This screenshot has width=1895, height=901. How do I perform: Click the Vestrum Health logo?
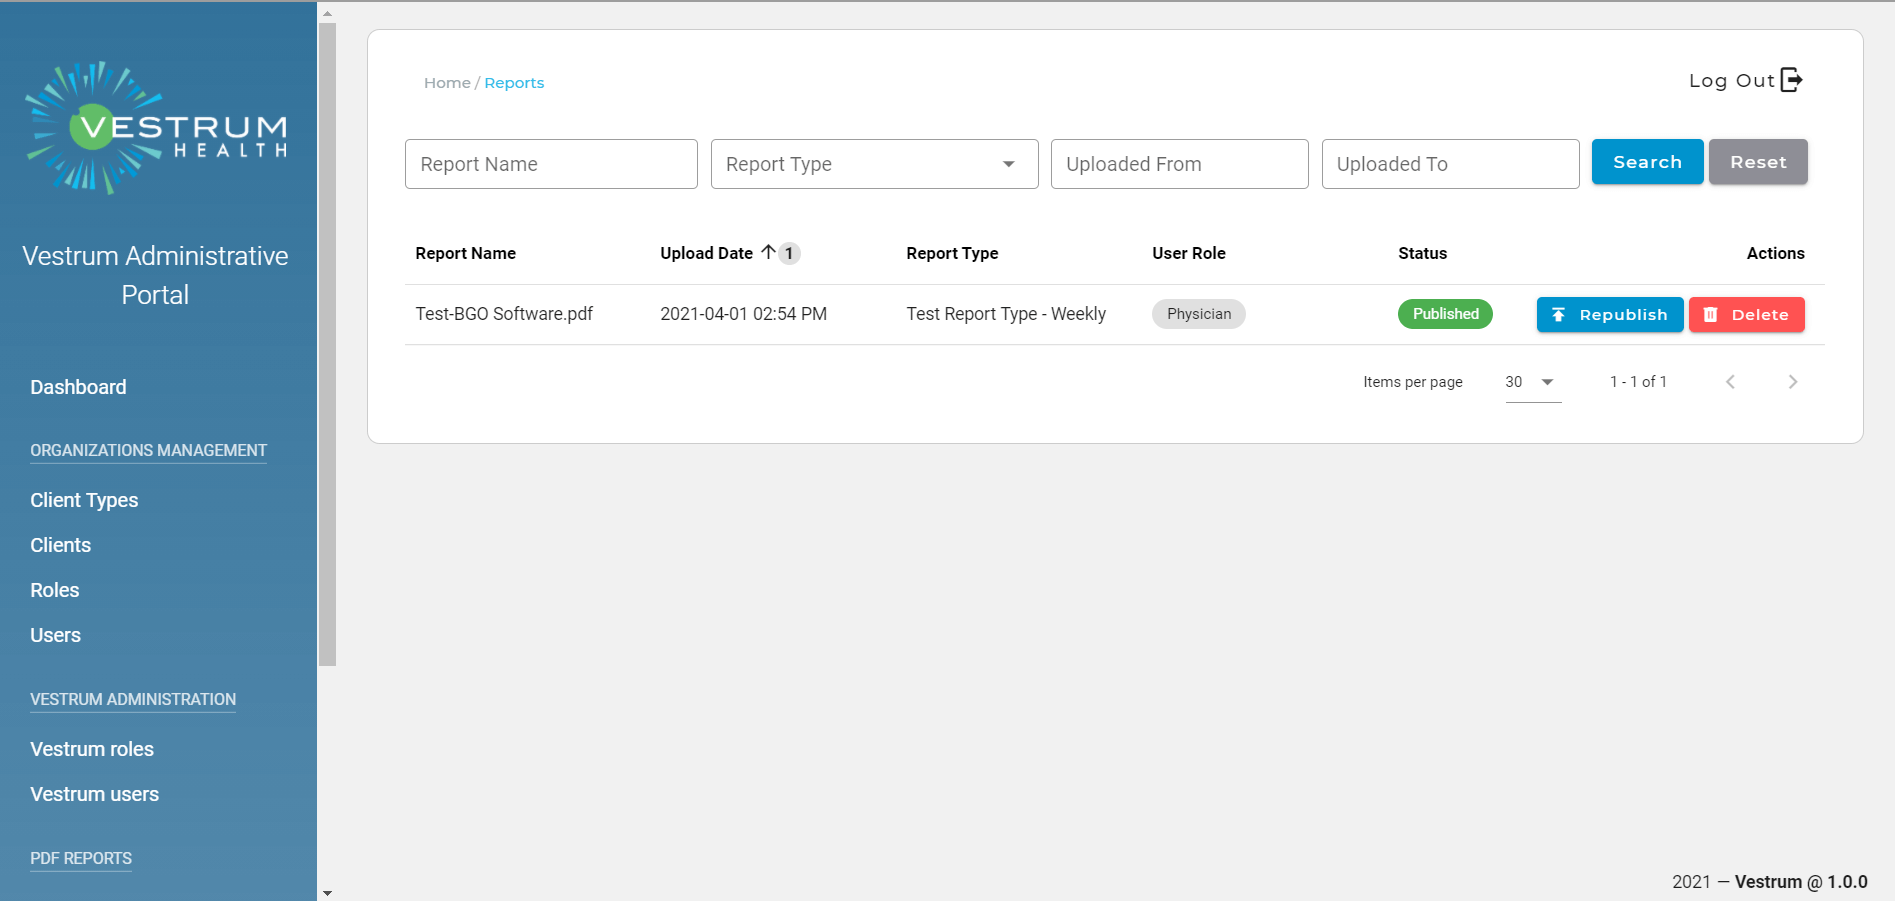pos(156,128)
